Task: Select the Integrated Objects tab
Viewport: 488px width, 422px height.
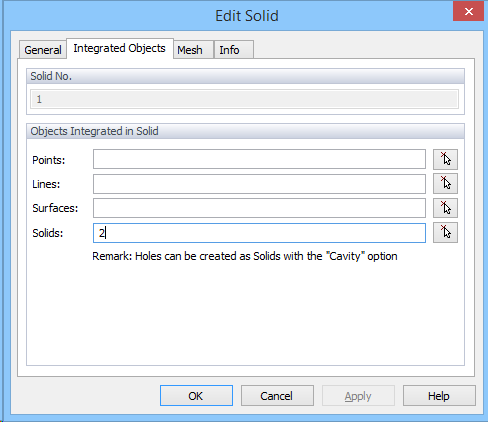Action: [120, 48]
